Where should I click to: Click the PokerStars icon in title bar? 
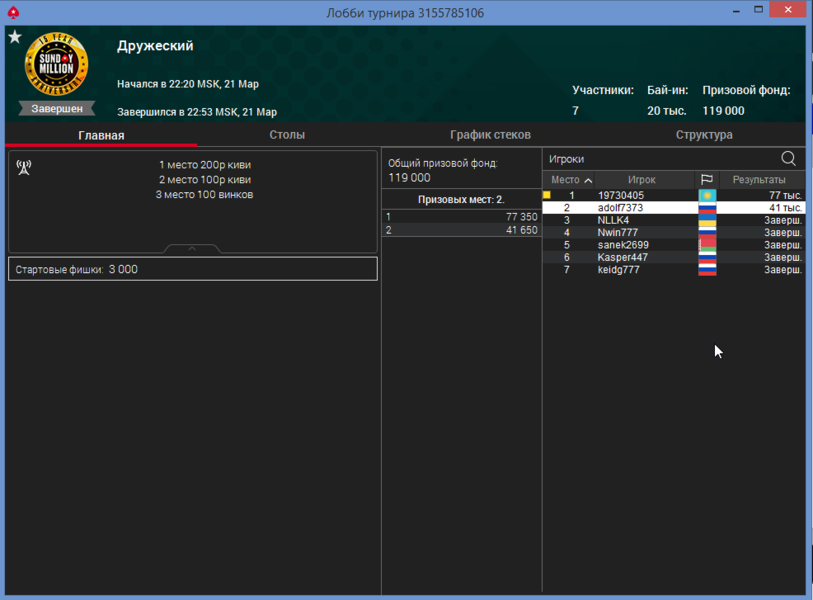click(x=13, y=12)
